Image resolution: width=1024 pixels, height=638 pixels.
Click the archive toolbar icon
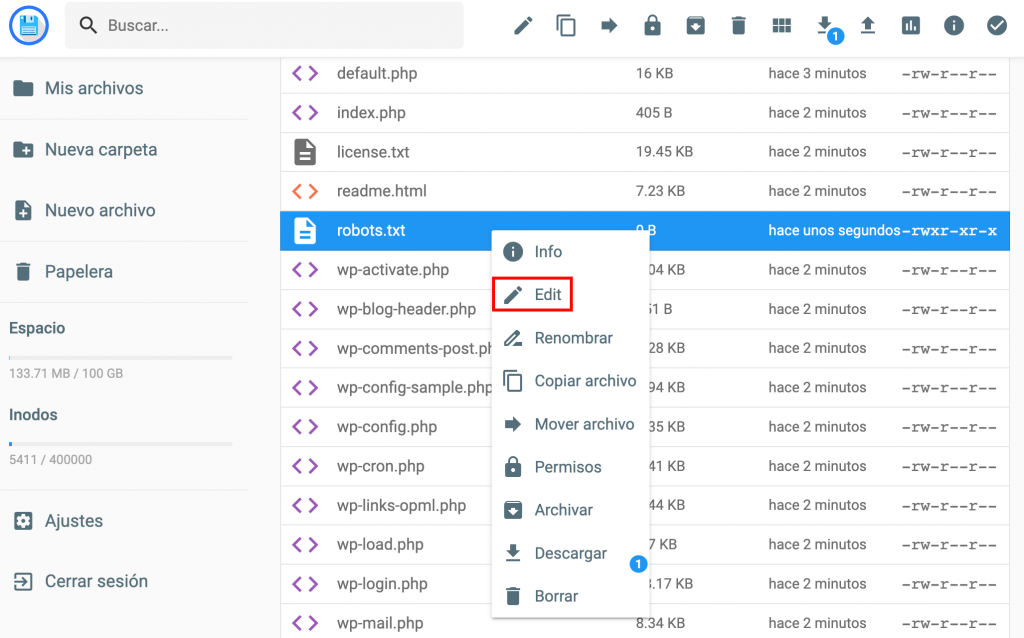click(x=695, y=25)
